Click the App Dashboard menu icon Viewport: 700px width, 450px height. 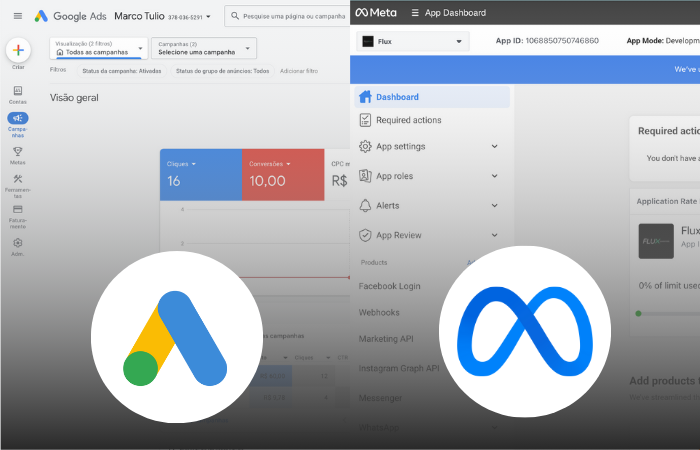tap(415, 13)
